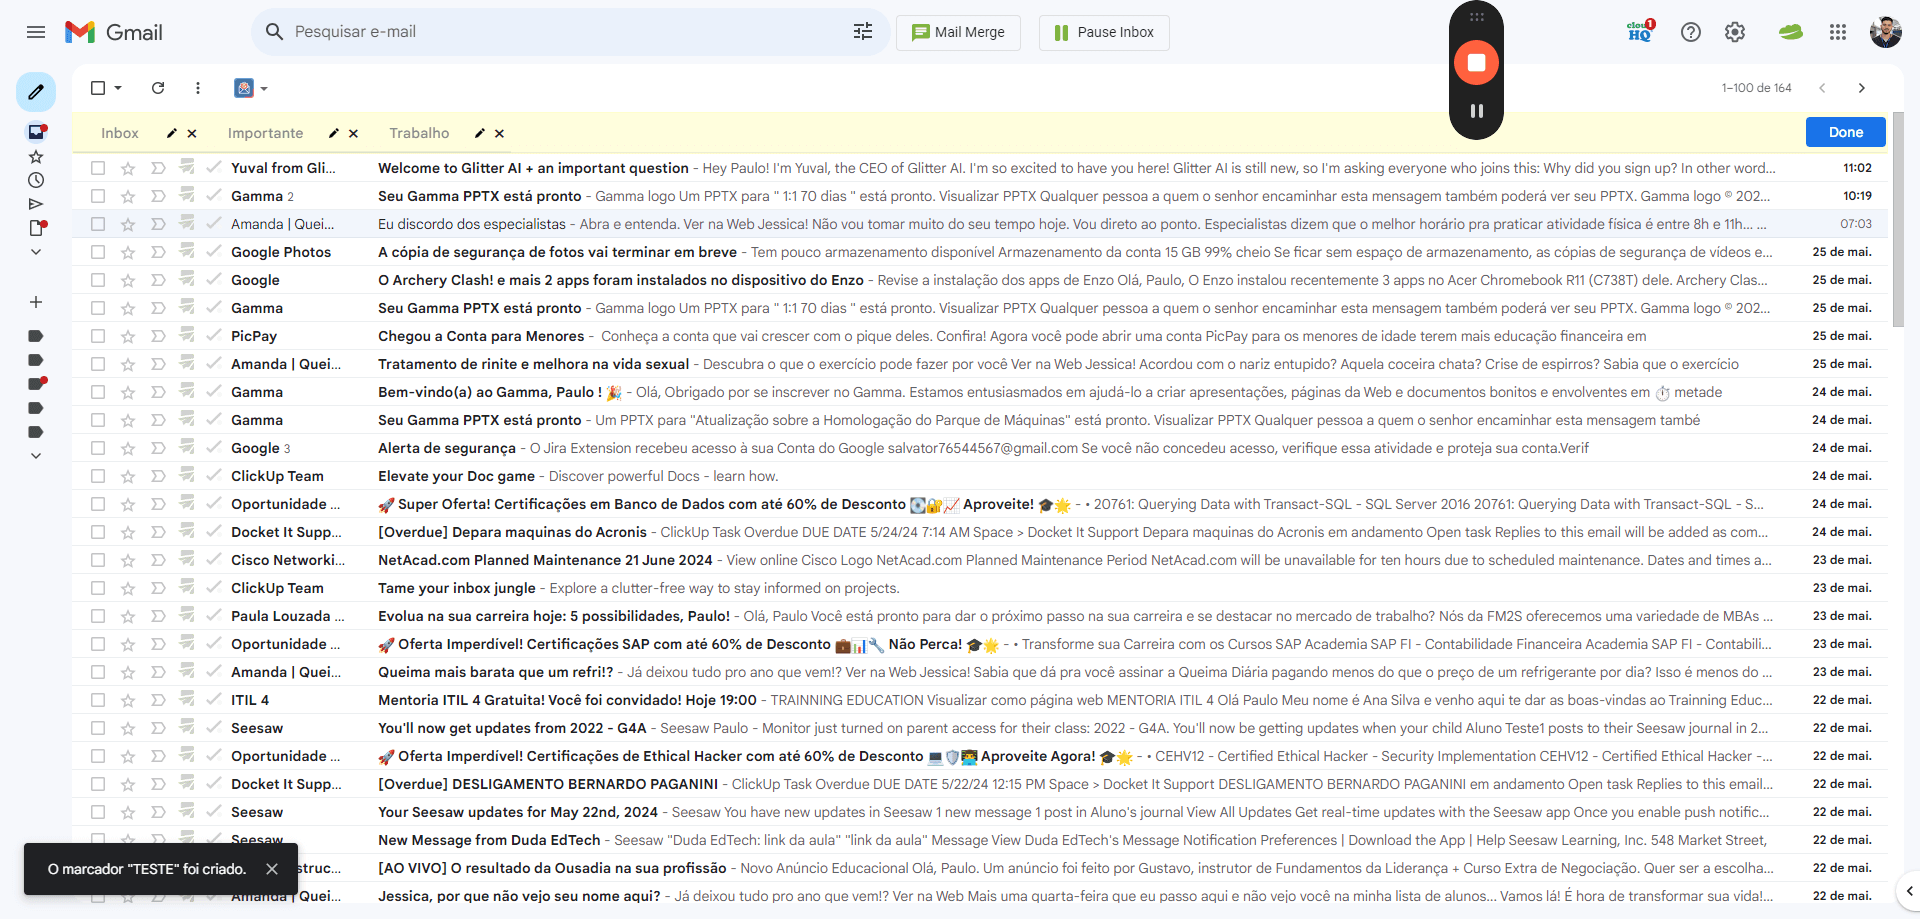Star the Yuval from Glitter email

click(128, 168)
